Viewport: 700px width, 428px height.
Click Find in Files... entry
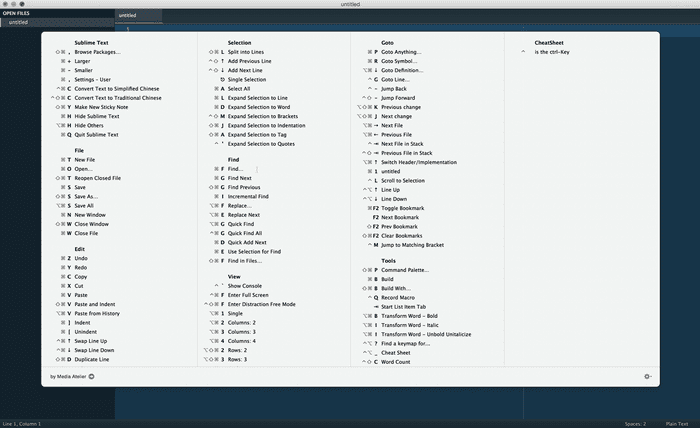(245, 261)
